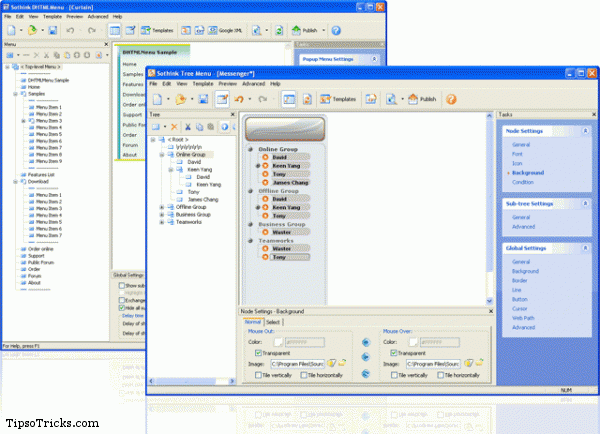
Task: Click Google XML button in DHTMLMenu toolbar
Action: [x=225, y=30]
